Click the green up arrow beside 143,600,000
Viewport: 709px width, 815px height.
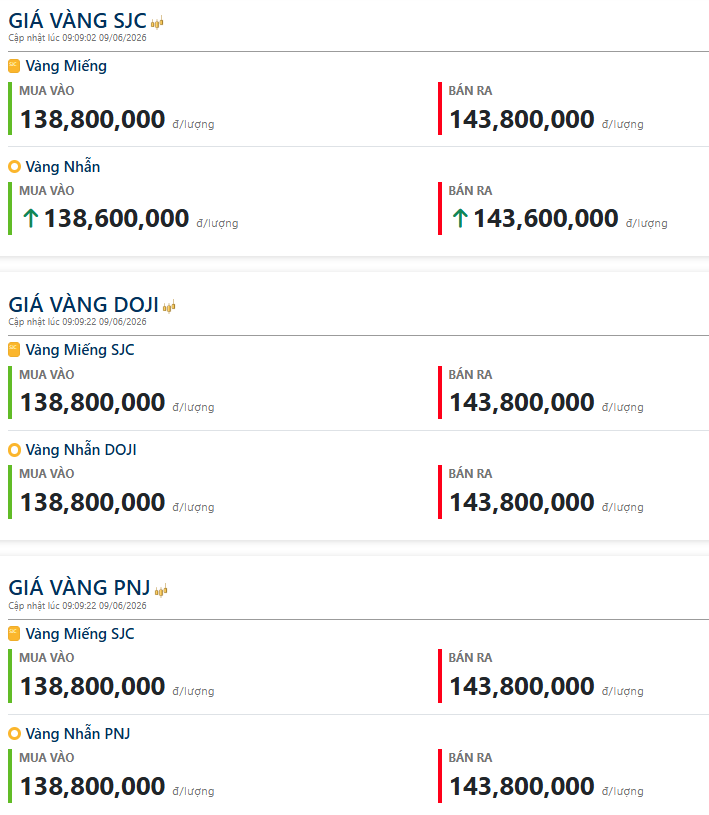tap(460, 218)
